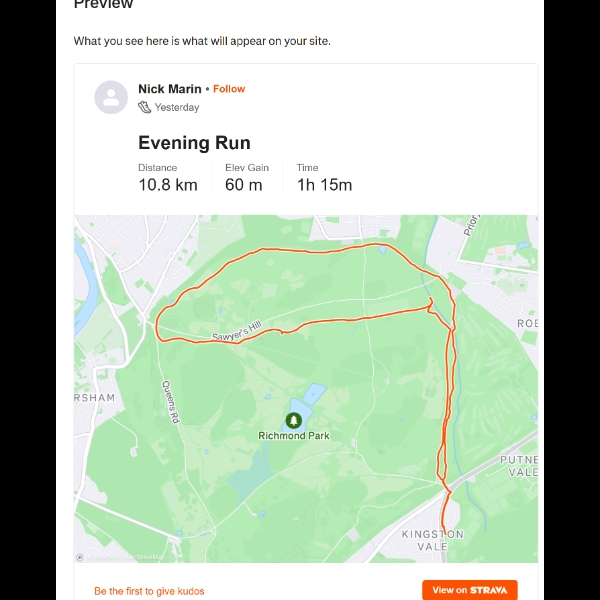
Task: Click the Time 1h 15m stat
Action: point(324,178)
